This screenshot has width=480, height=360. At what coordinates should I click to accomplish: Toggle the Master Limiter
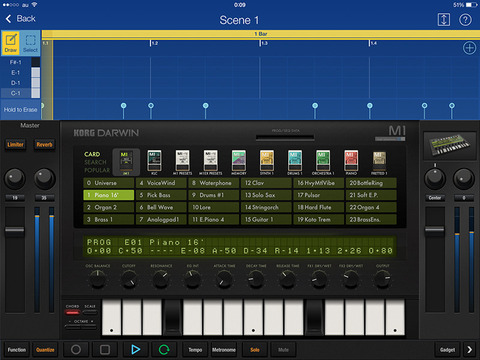click(x=15, y=144)
